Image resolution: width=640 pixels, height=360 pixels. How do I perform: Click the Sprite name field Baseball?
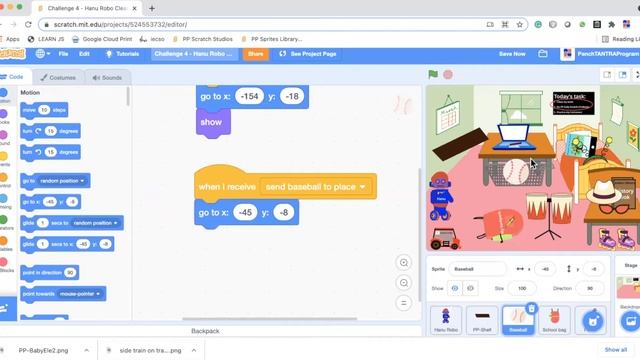click(x=477, y=269)
